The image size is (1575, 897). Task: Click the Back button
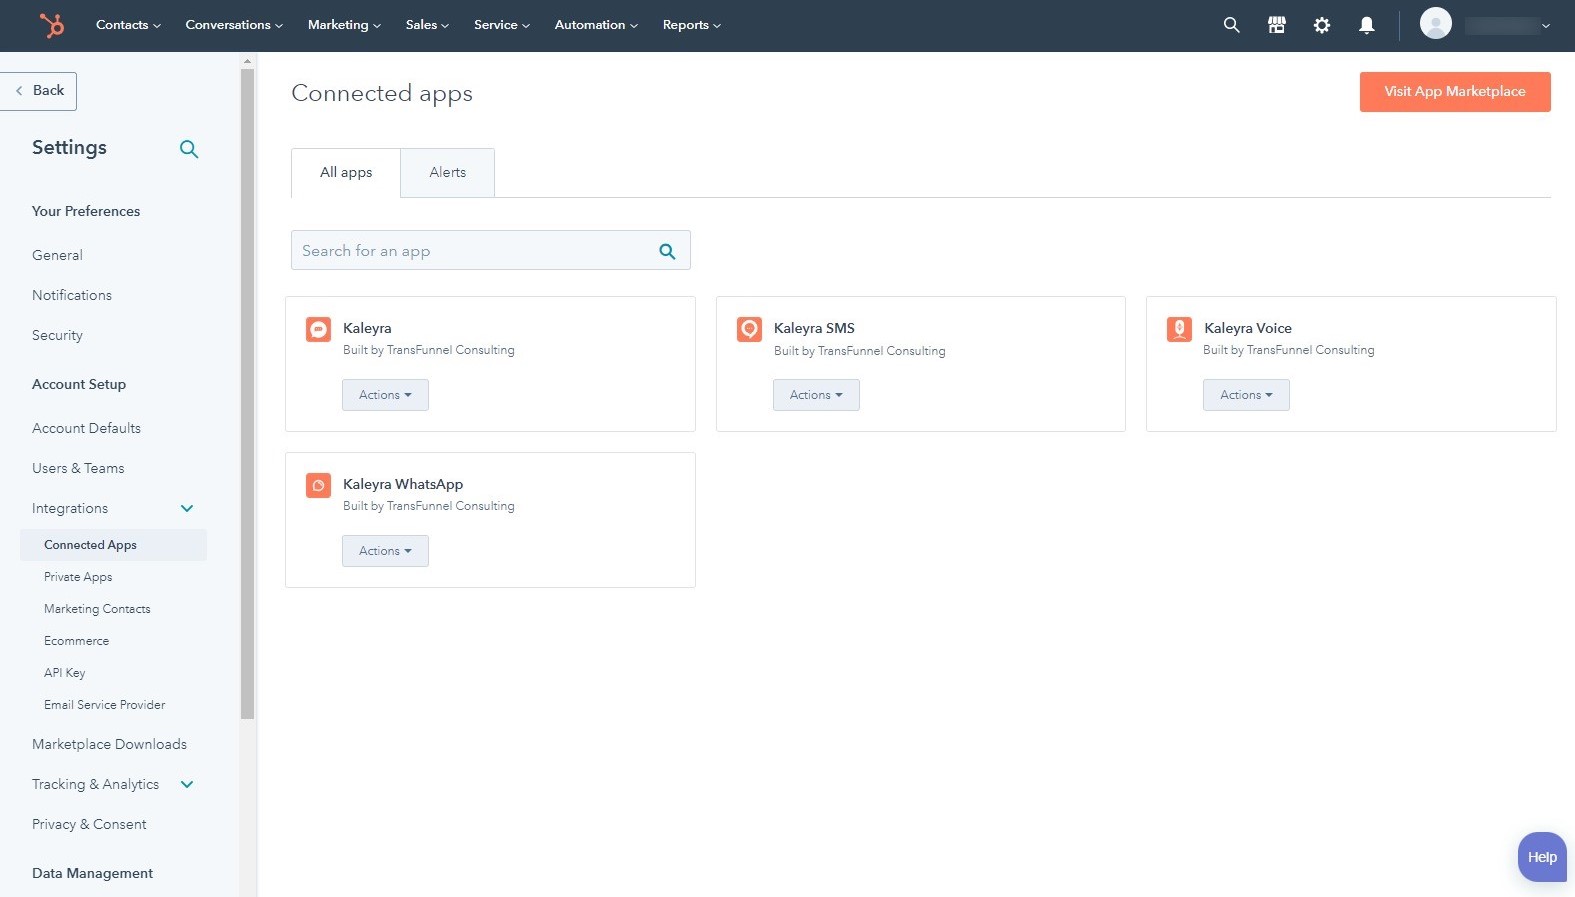(x=39, y=91)
